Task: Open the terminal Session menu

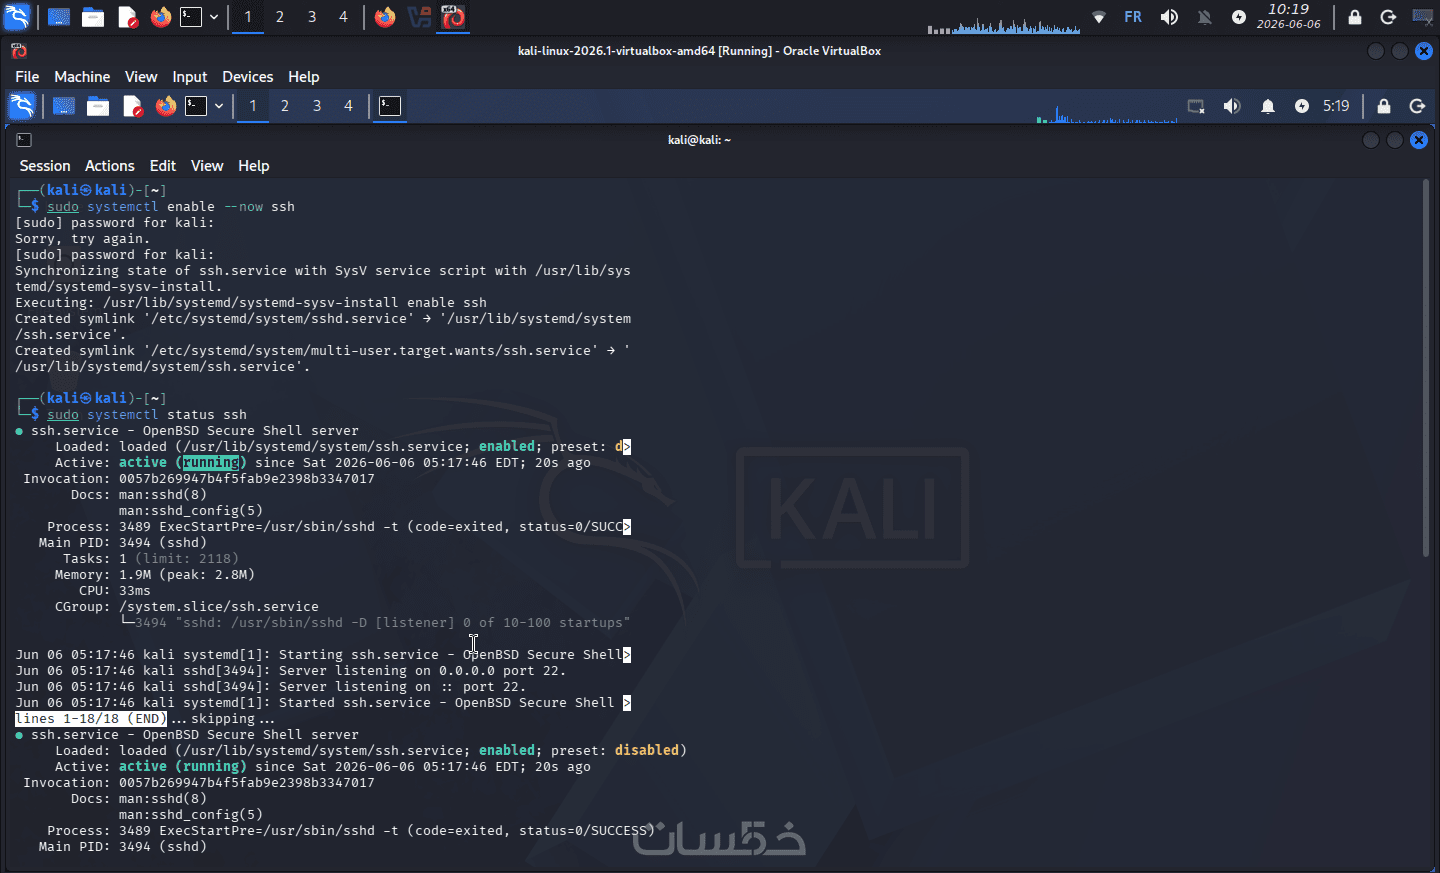Action: 45,166
